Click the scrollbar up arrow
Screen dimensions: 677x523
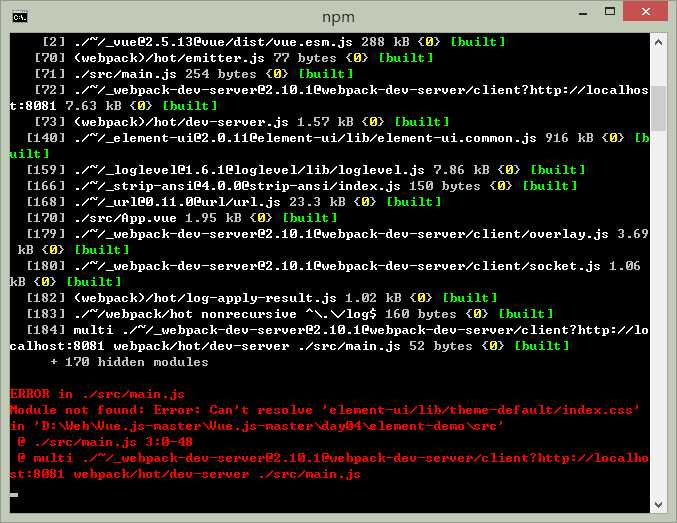[658, 42]
